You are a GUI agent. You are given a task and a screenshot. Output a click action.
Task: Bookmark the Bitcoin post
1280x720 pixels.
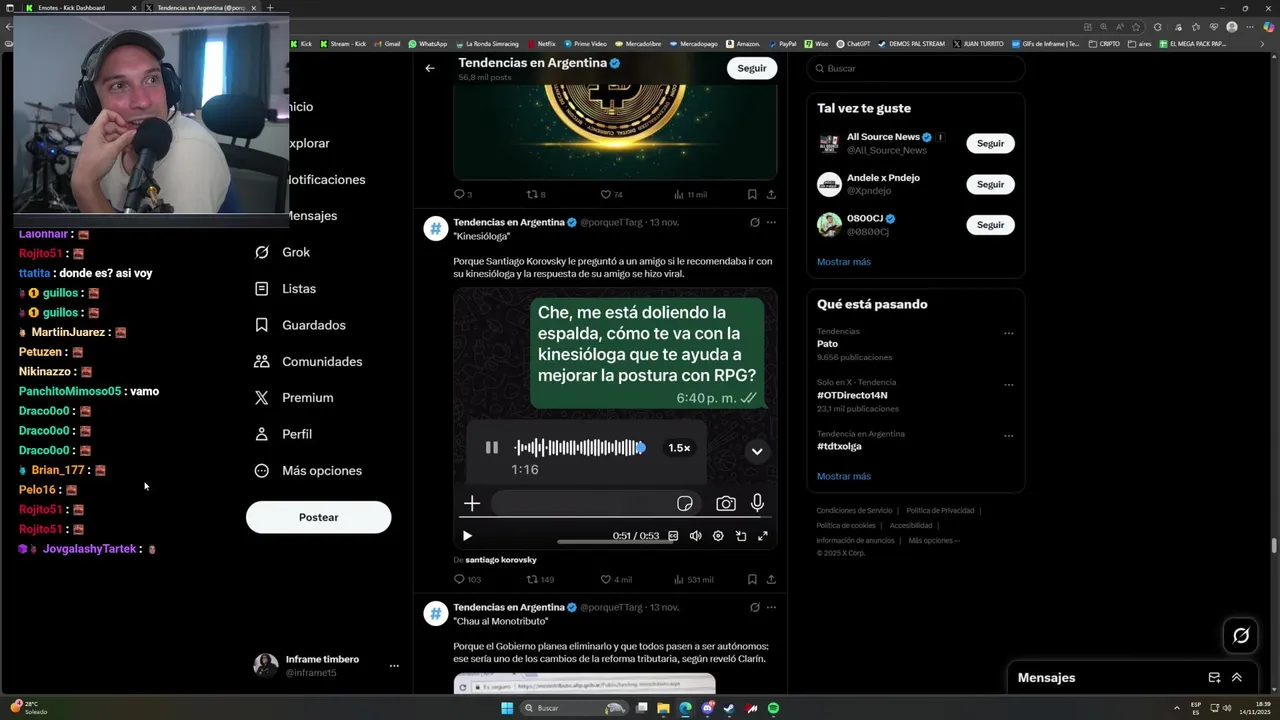pyautogui.click(x=752, y=194)
